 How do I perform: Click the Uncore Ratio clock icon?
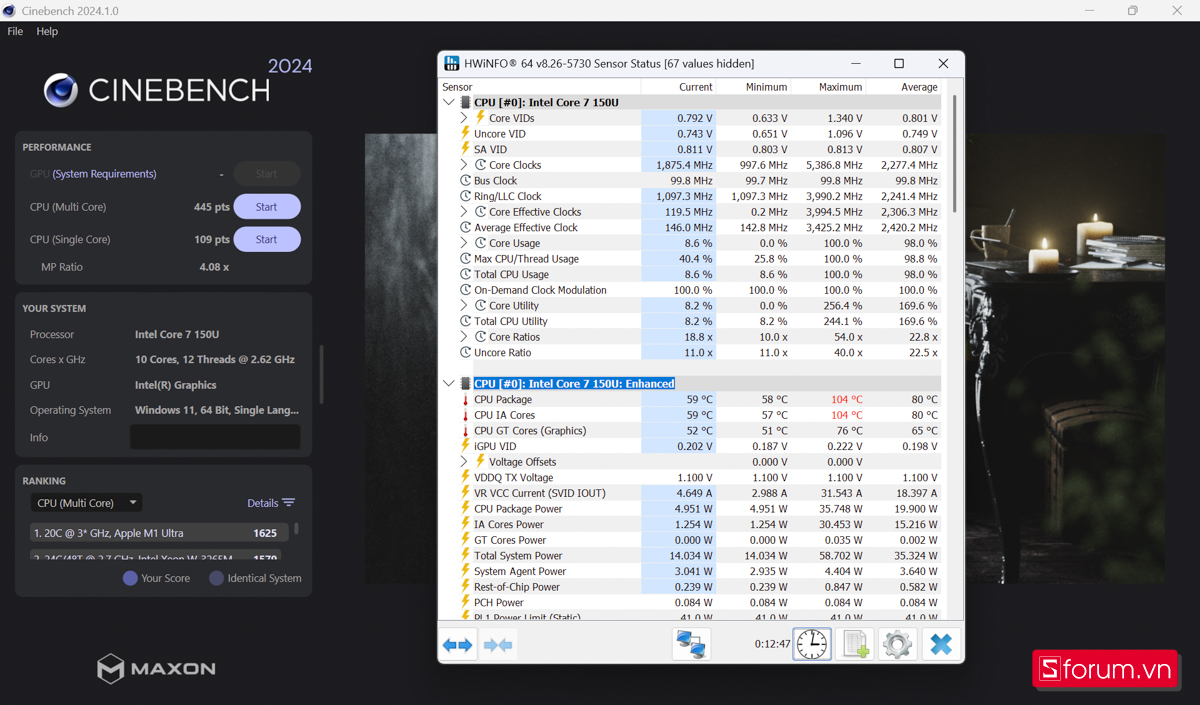pos(465,352)
